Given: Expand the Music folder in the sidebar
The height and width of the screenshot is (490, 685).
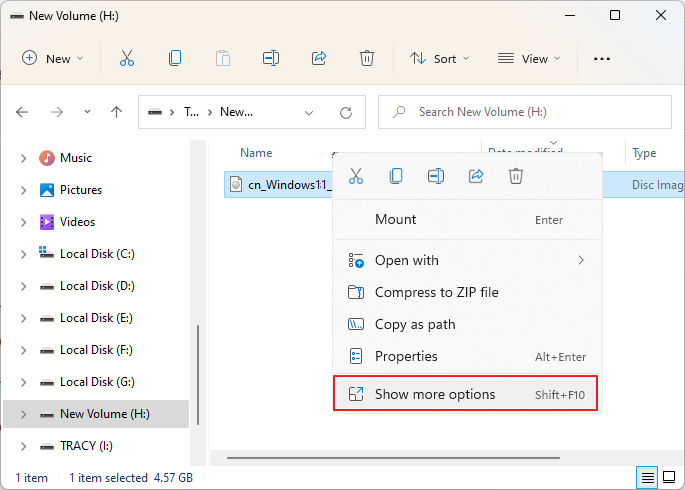Looking at the screenshot, I should coord(24,158).
